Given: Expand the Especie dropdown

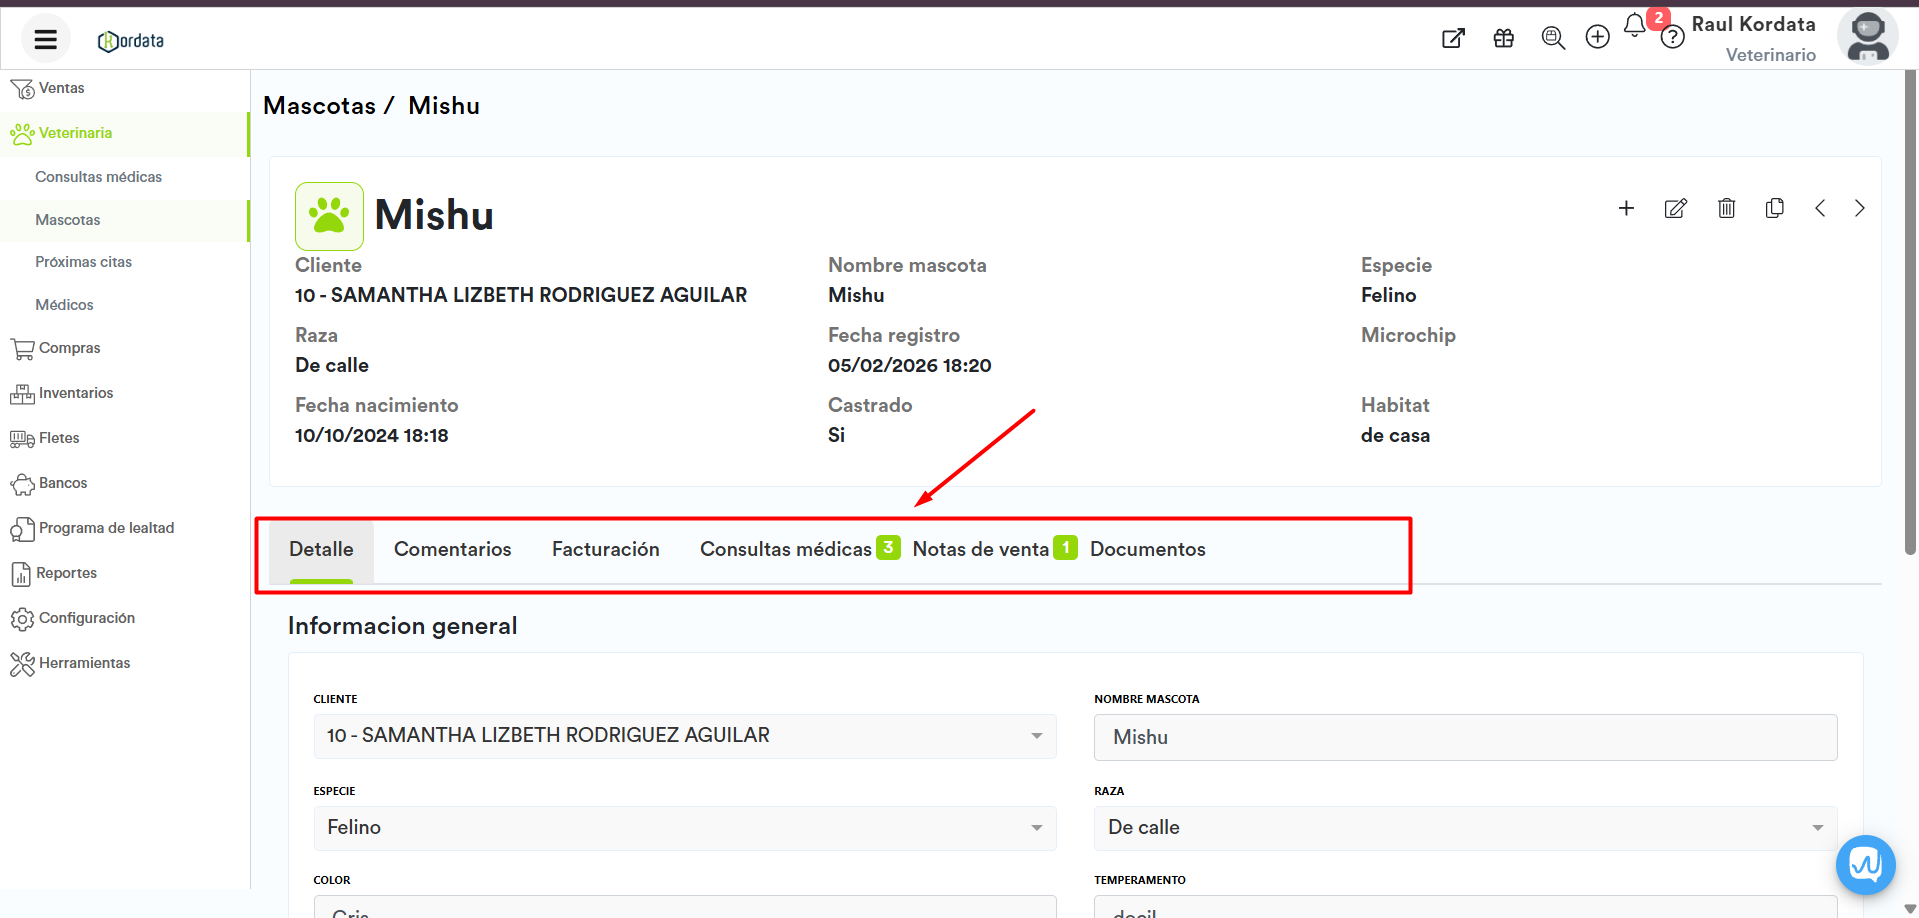Looking at the screenshot, I should (x=1036, y=828).
